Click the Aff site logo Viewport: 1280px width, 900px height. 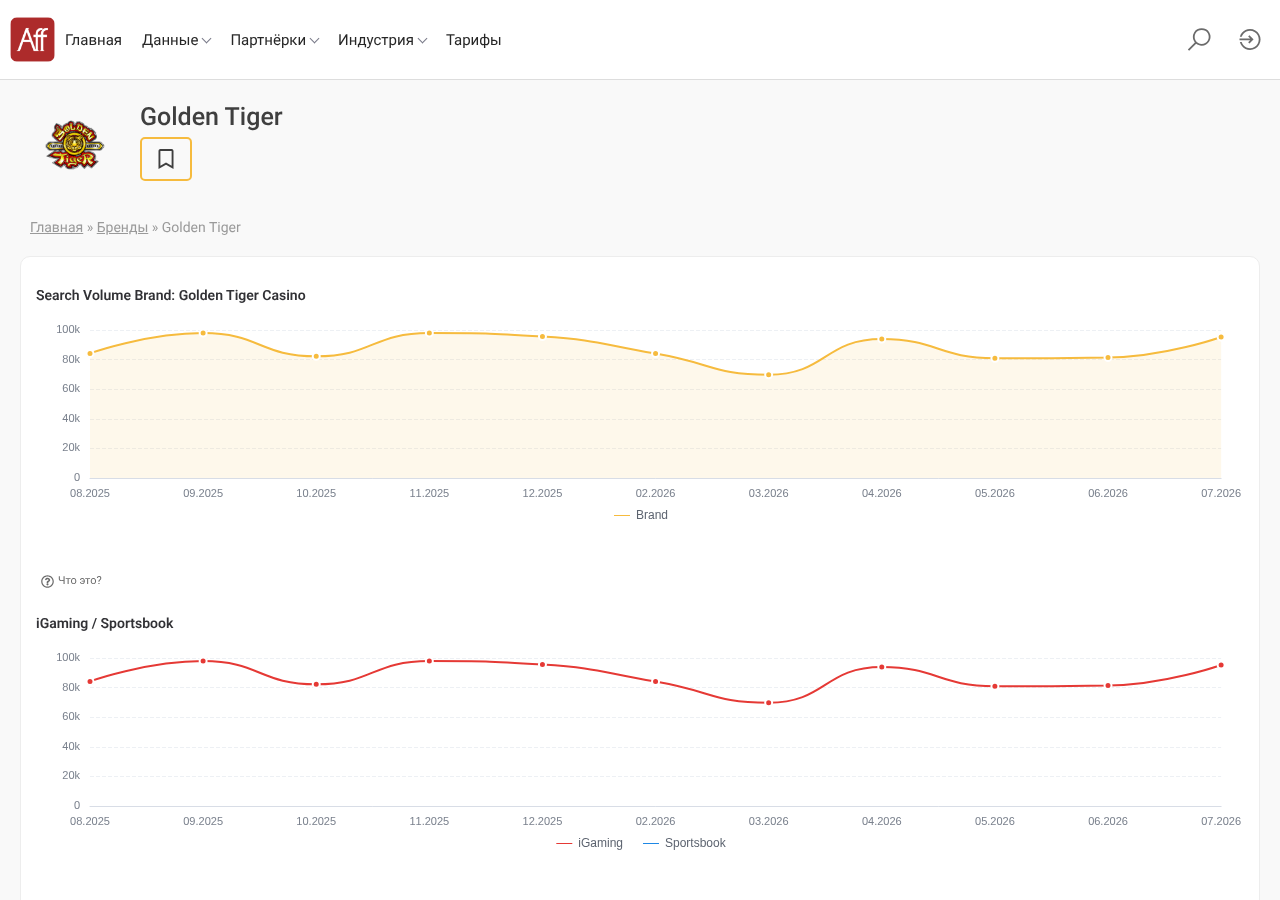pyautogui.click(x=32, y=40)
